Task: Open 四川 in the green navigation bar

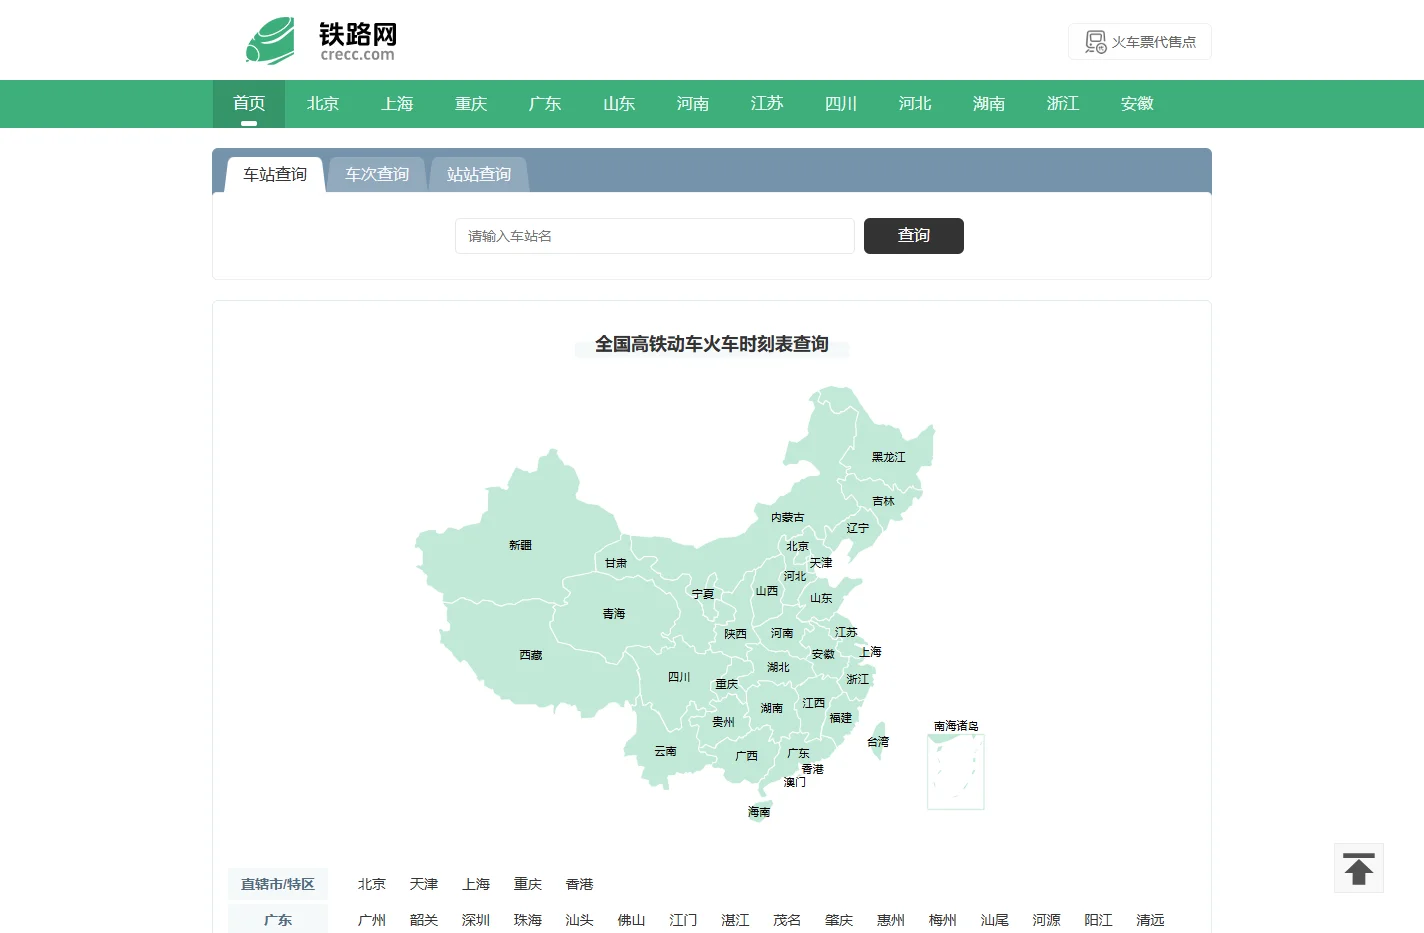Action: [x=841, y=104]
